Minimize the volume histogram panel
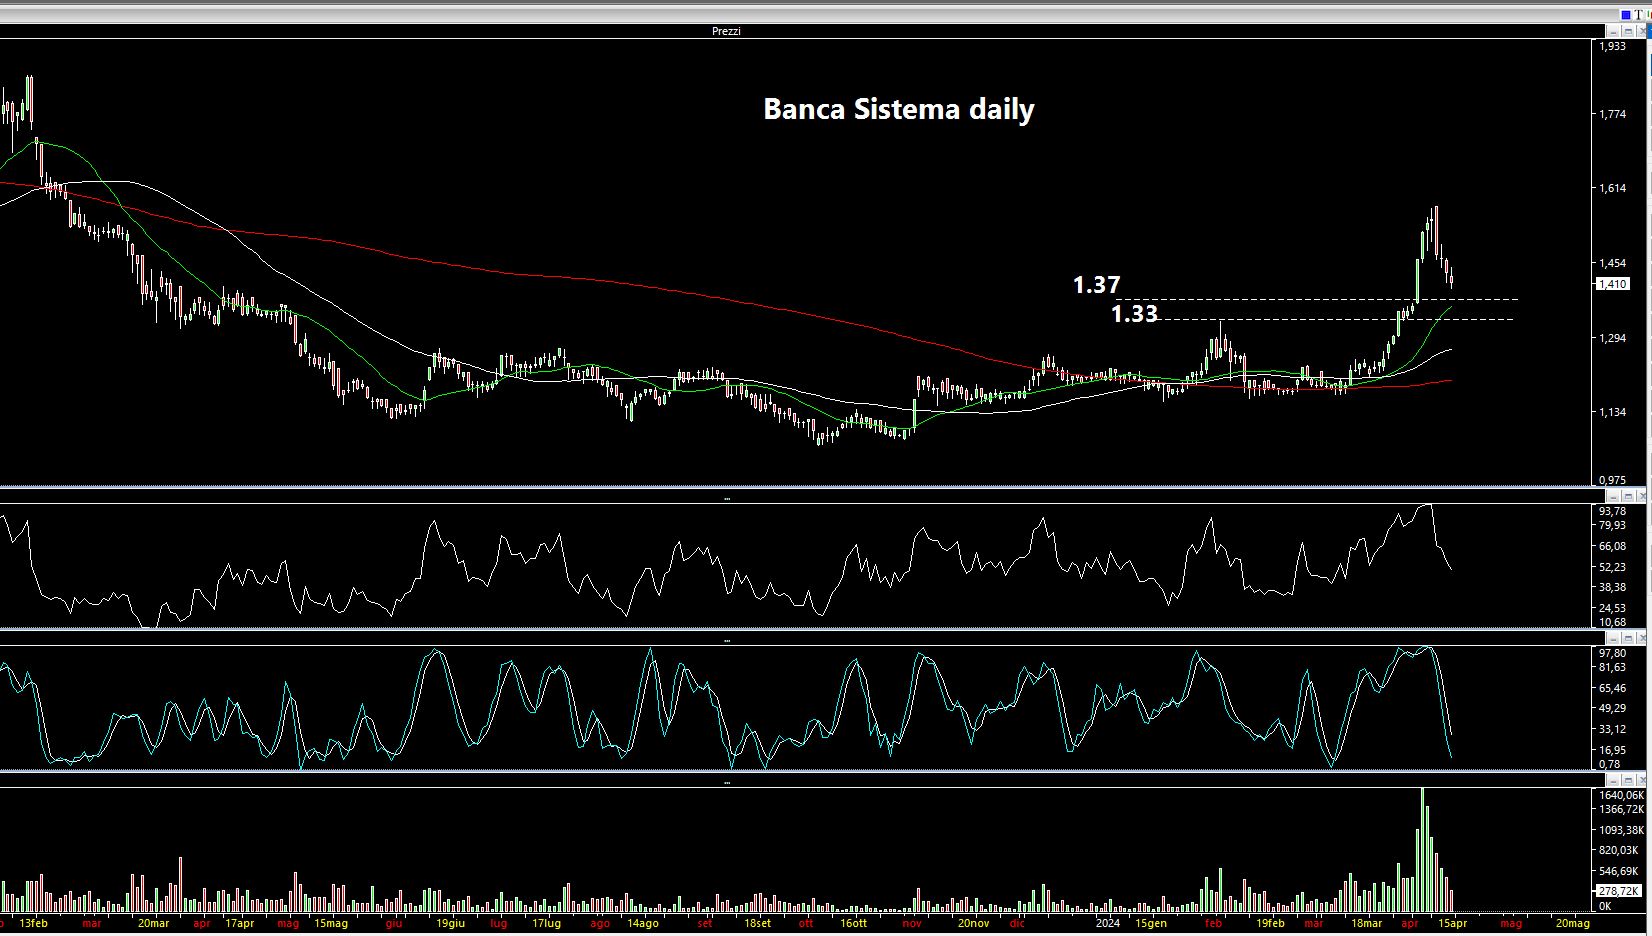Image resolution: width=1652 pixels, height=936 pixels. pos(1613,780)
